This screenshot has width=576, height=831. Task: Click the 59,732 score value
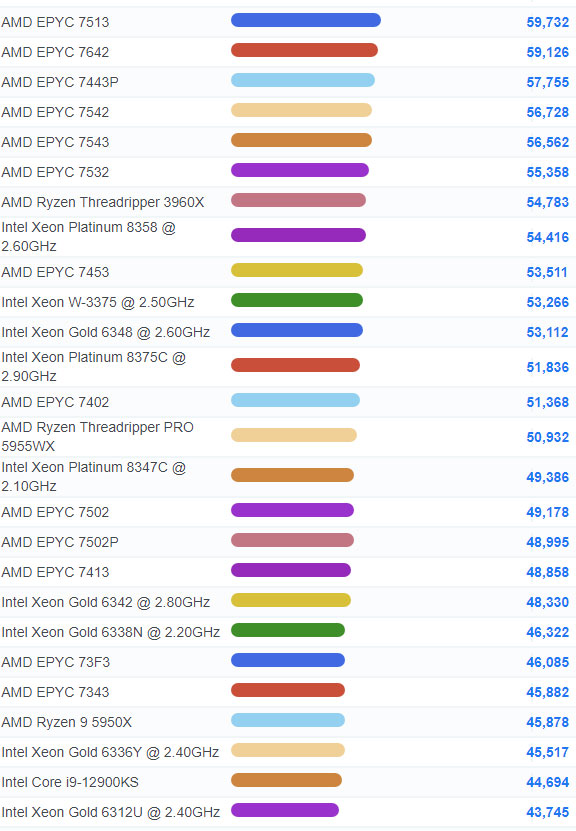(547, 22)
